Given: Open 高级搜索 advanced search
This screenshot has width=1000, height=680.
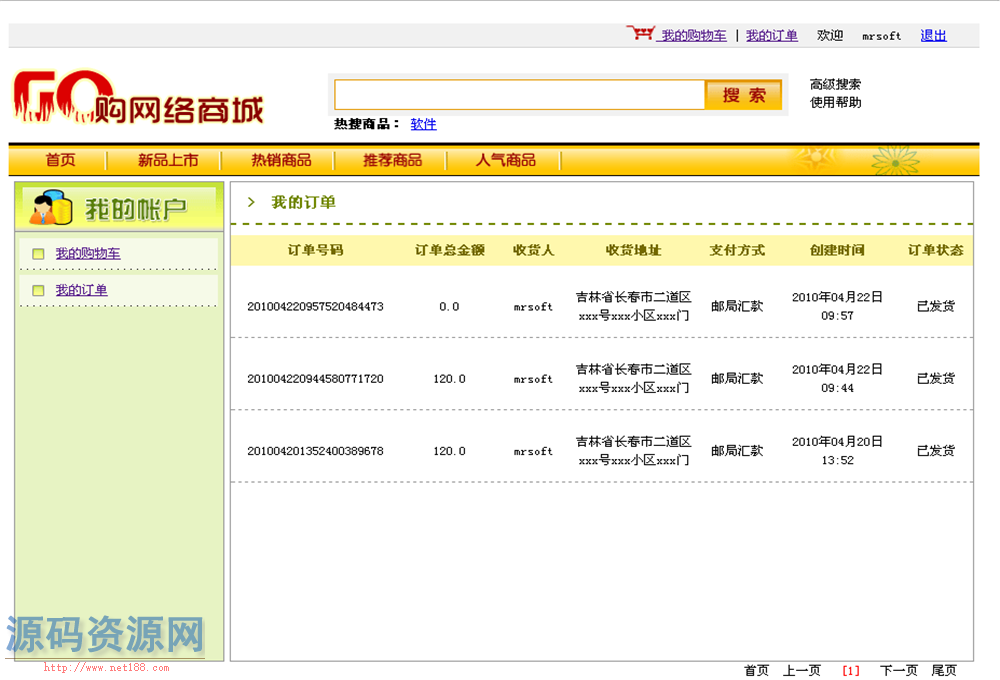Looking at the screenshot, I should click(835, 85).
